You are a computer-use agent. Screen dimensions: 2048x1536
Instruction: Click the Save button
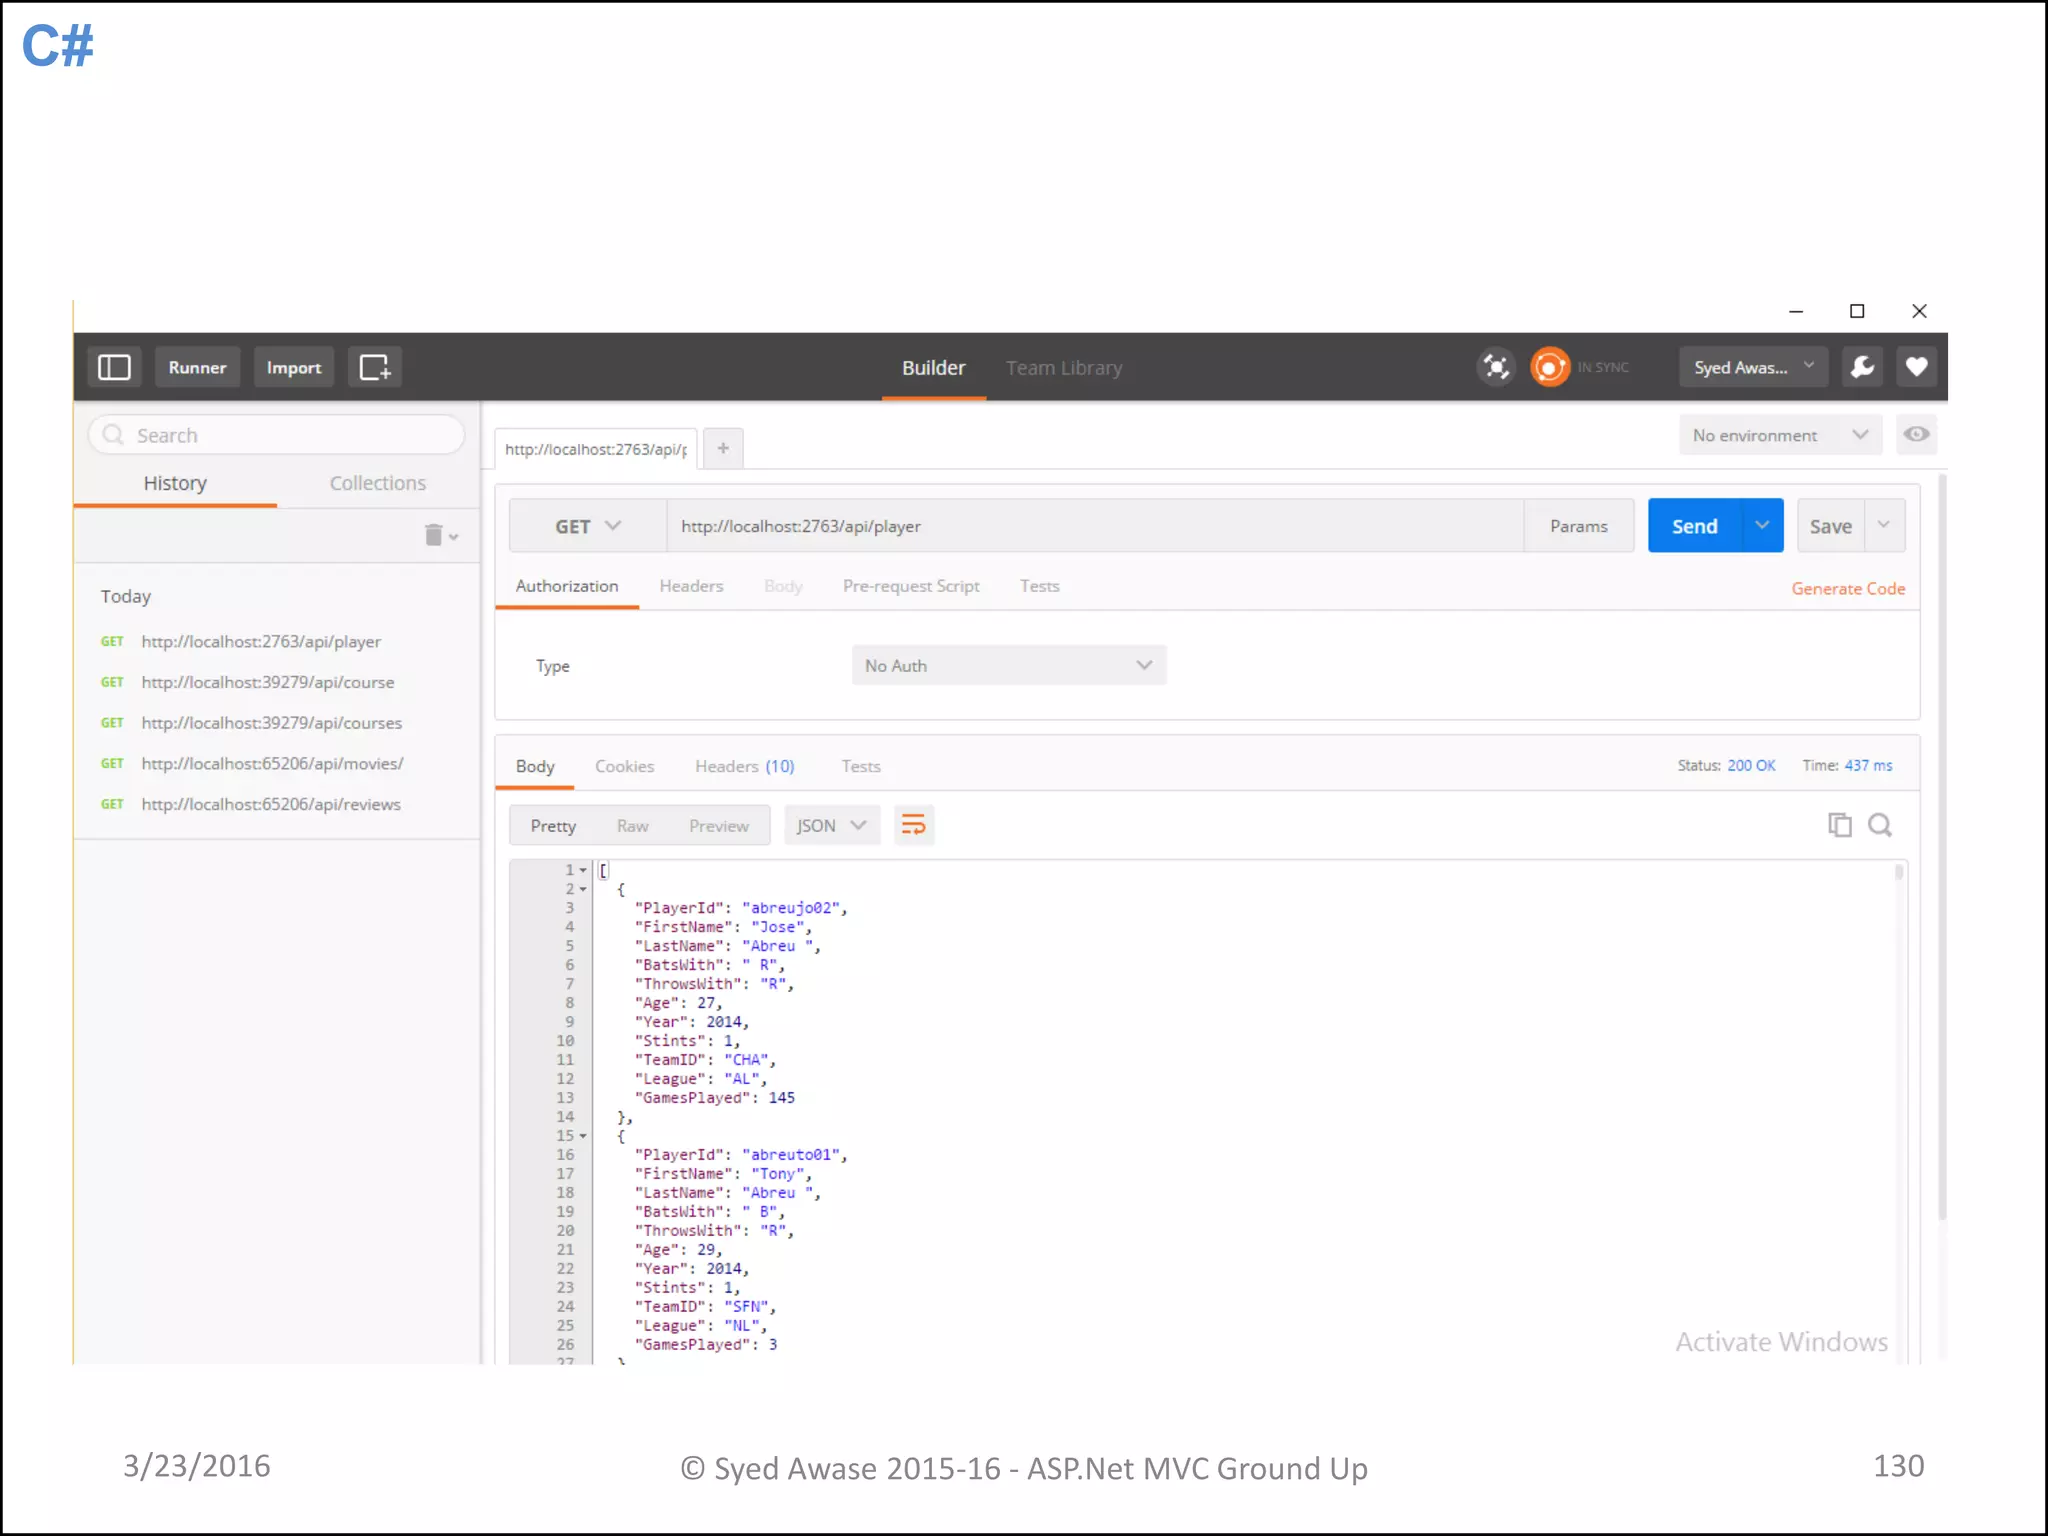(1831, 526)
